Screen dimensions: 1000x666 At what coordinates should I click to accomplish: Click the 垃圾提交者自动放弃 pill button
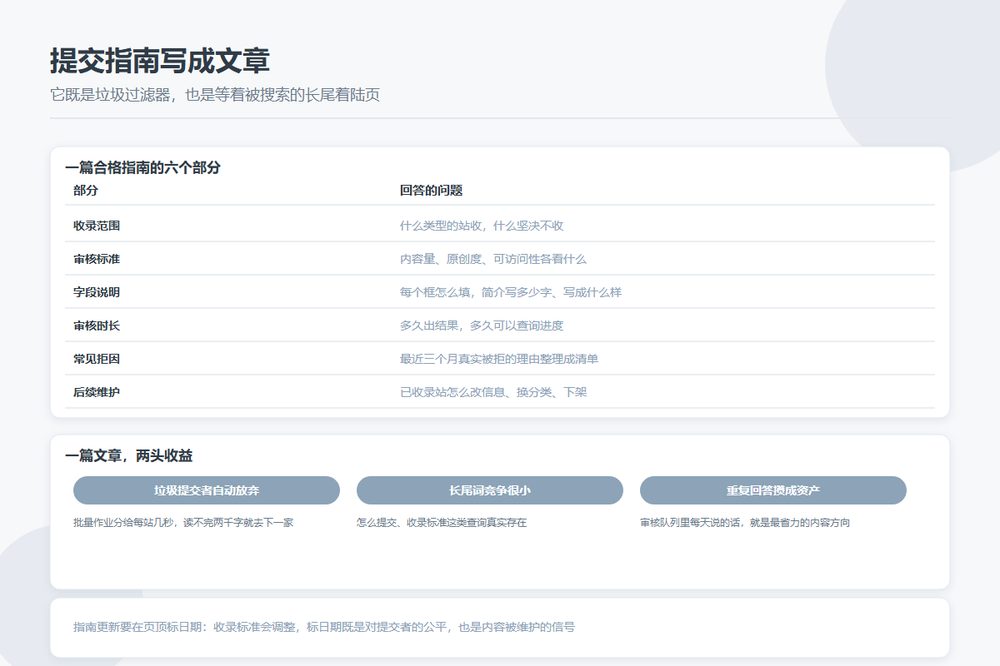coord(206,490)
